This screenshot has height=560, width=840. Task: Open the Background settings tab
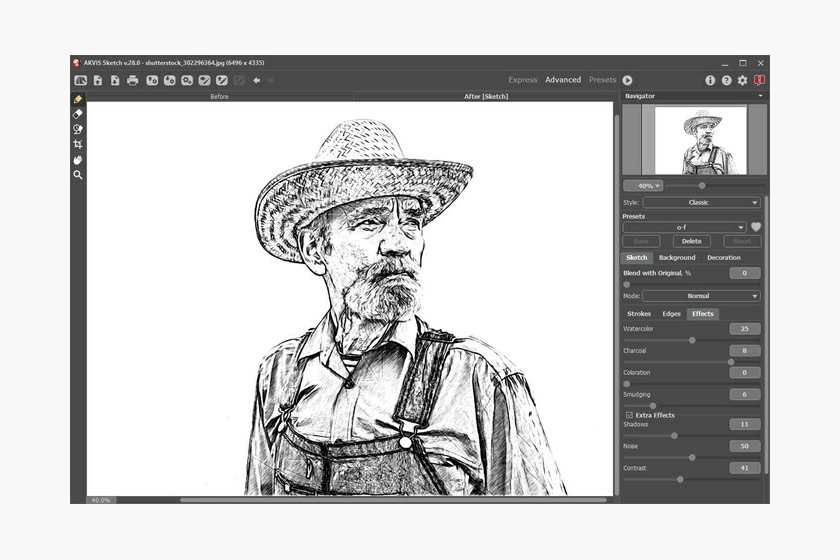pos(677,258)
